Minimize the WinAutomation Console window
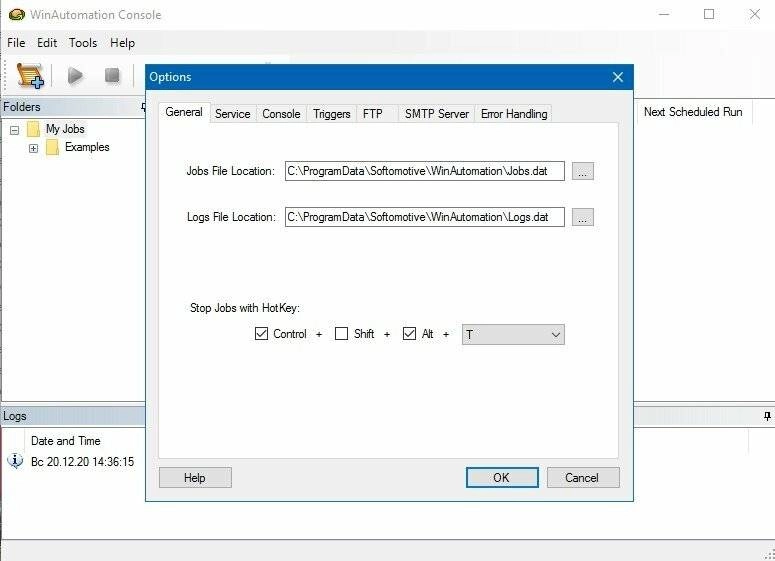The width and height of the screenshot is (775, 561). coord(664,14)
